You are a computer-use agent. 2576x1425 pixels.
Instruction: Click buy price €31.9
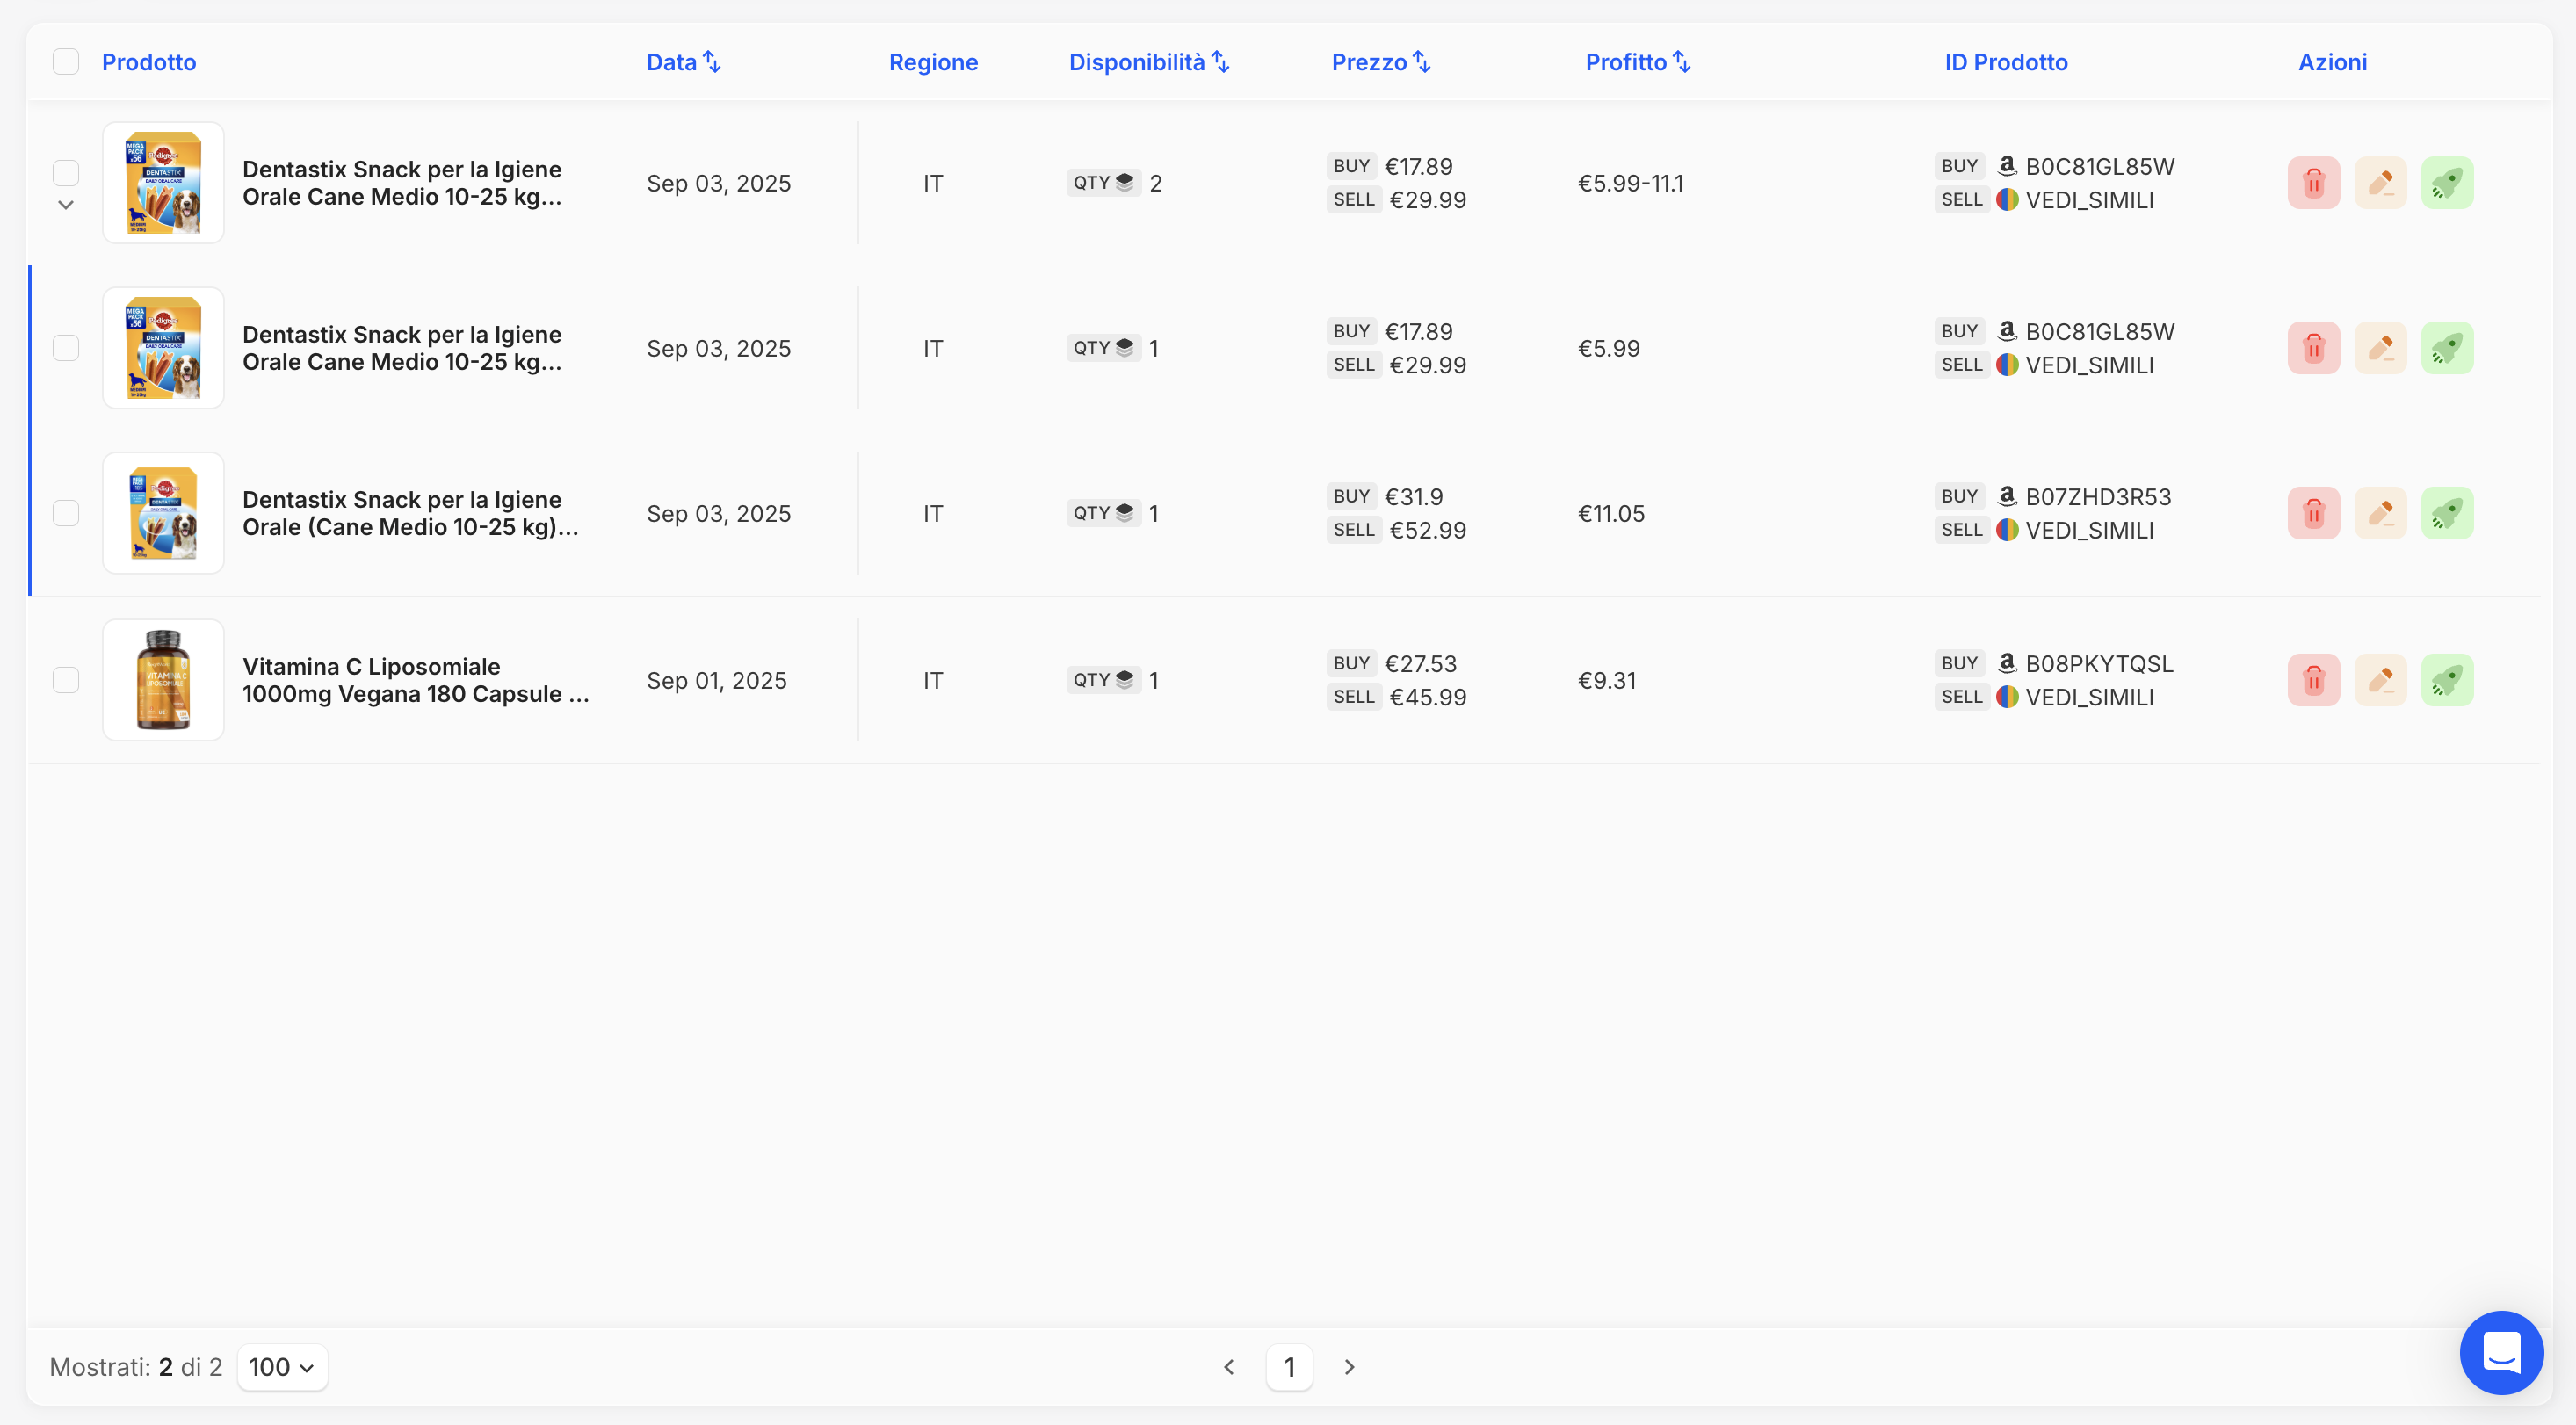point(1413,496)
